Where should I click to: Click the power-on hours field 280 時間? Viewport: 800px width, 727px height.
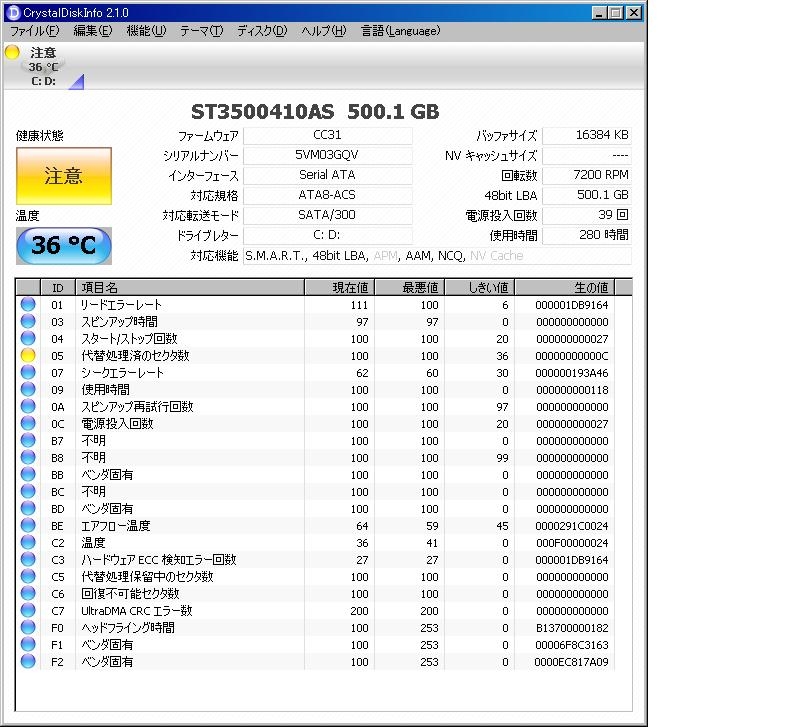(x=587, y=235)
